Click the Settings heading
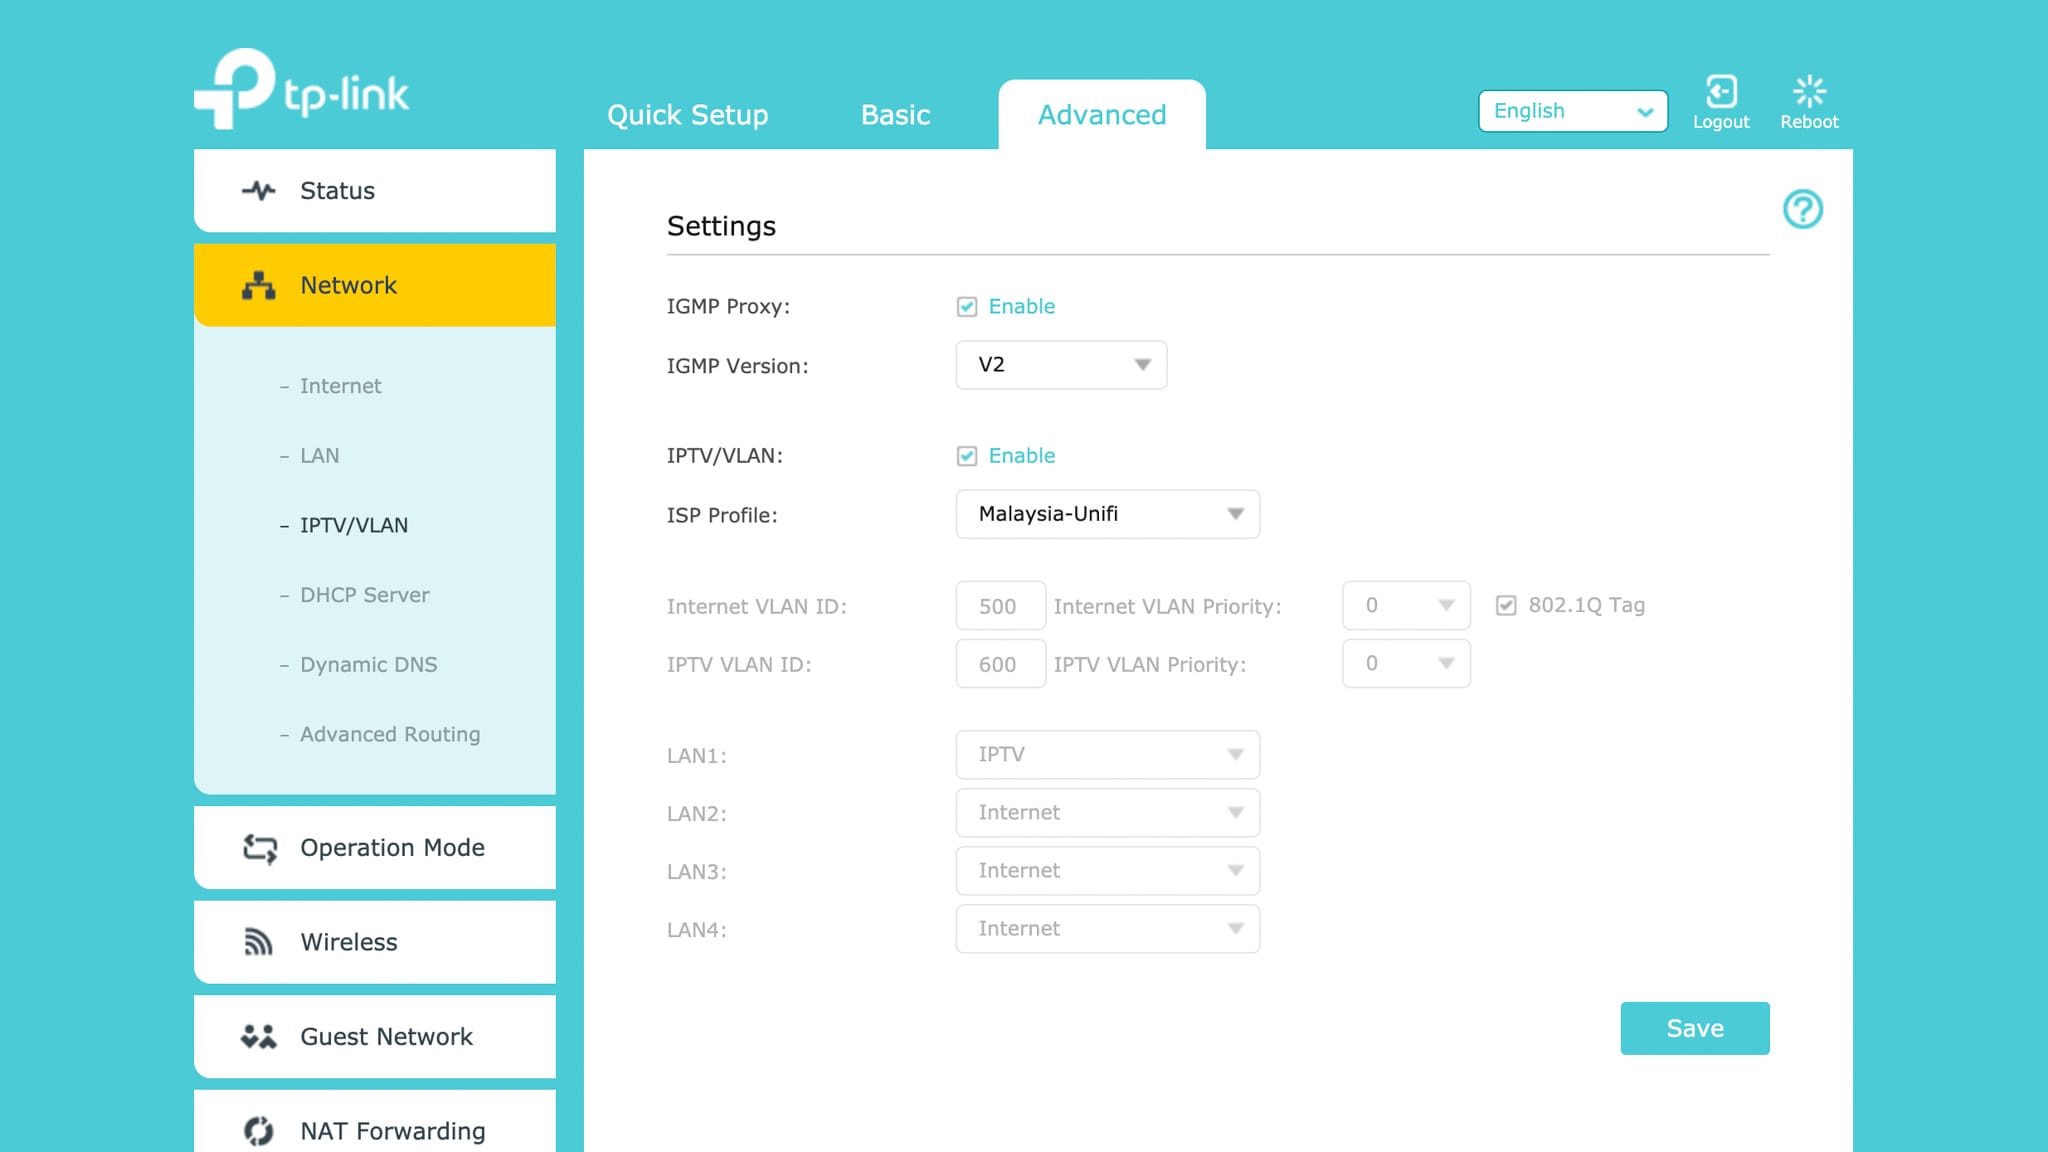2048x1152 pixels. pos(721,227)
